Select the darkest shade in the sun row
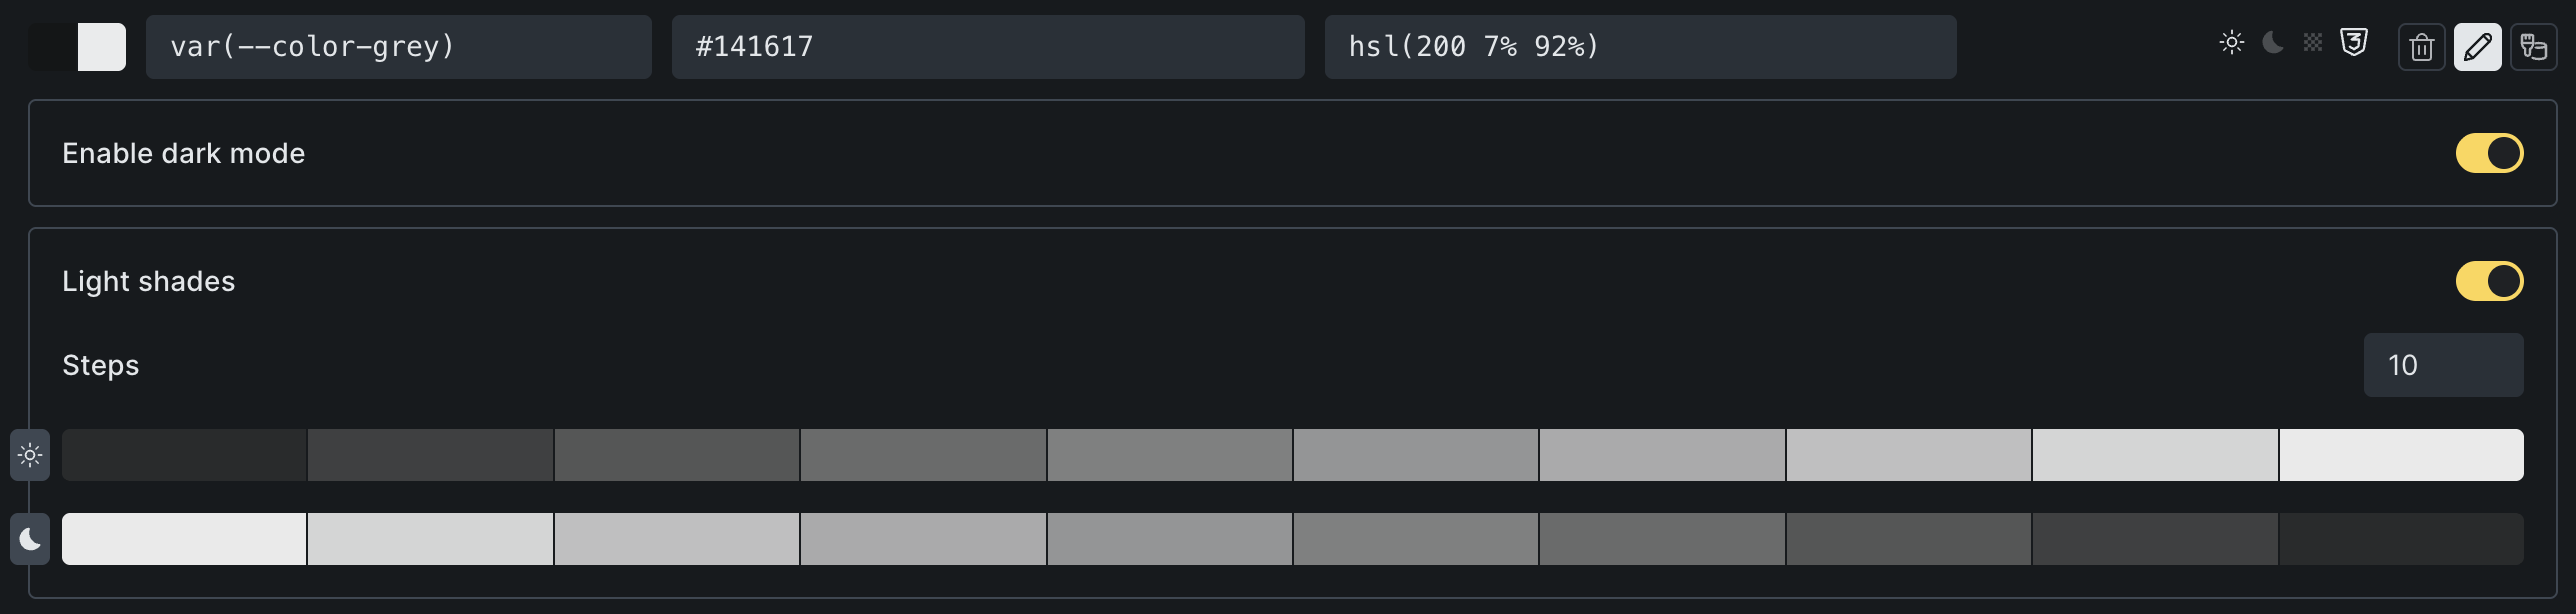This screenshot has width=2576, height=614. pos(184,455)
